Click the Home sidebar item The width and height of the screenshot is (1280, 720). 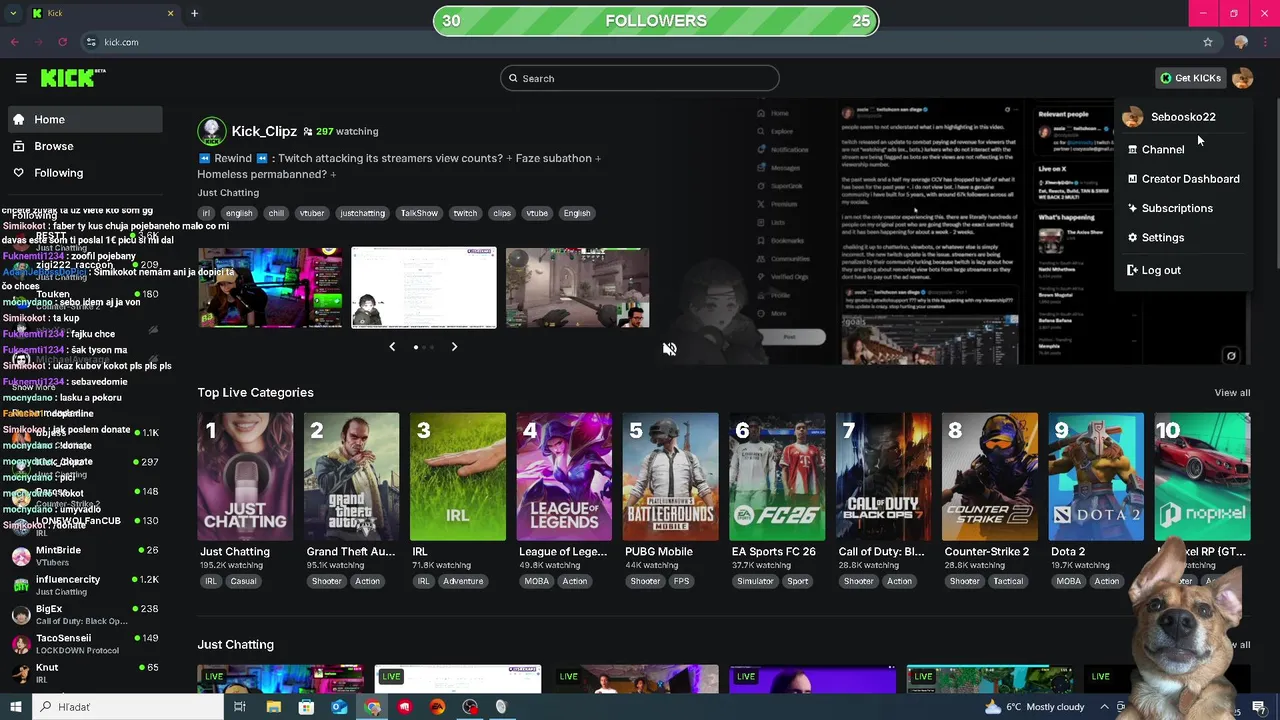point(85,119)
